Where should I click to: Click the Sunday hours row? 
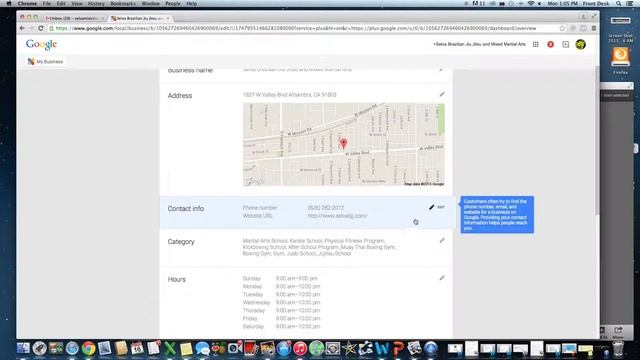pyautogui.click(x=280, y=278)
